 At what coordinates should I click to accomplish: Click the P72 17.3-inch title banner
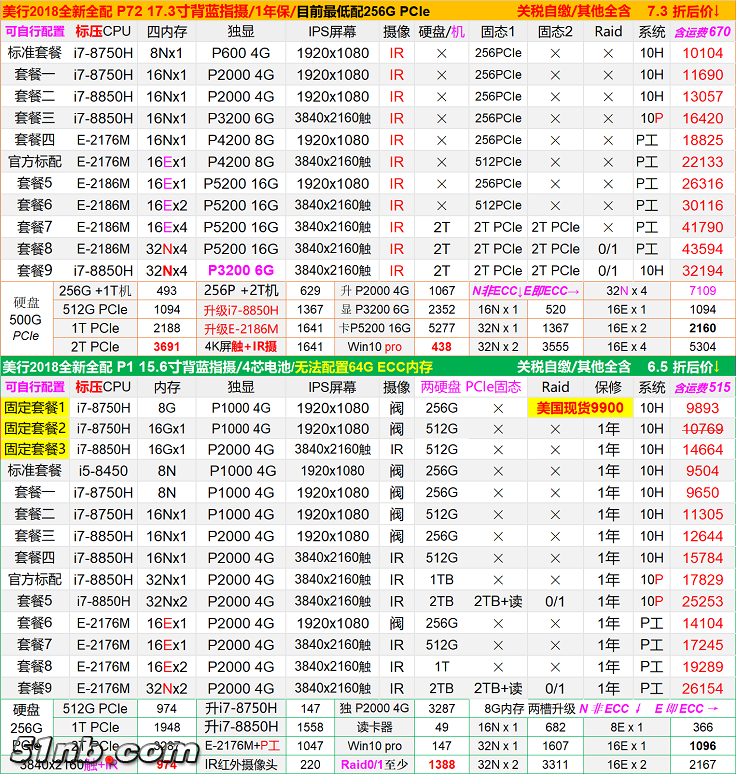click(x=250, y=10)
